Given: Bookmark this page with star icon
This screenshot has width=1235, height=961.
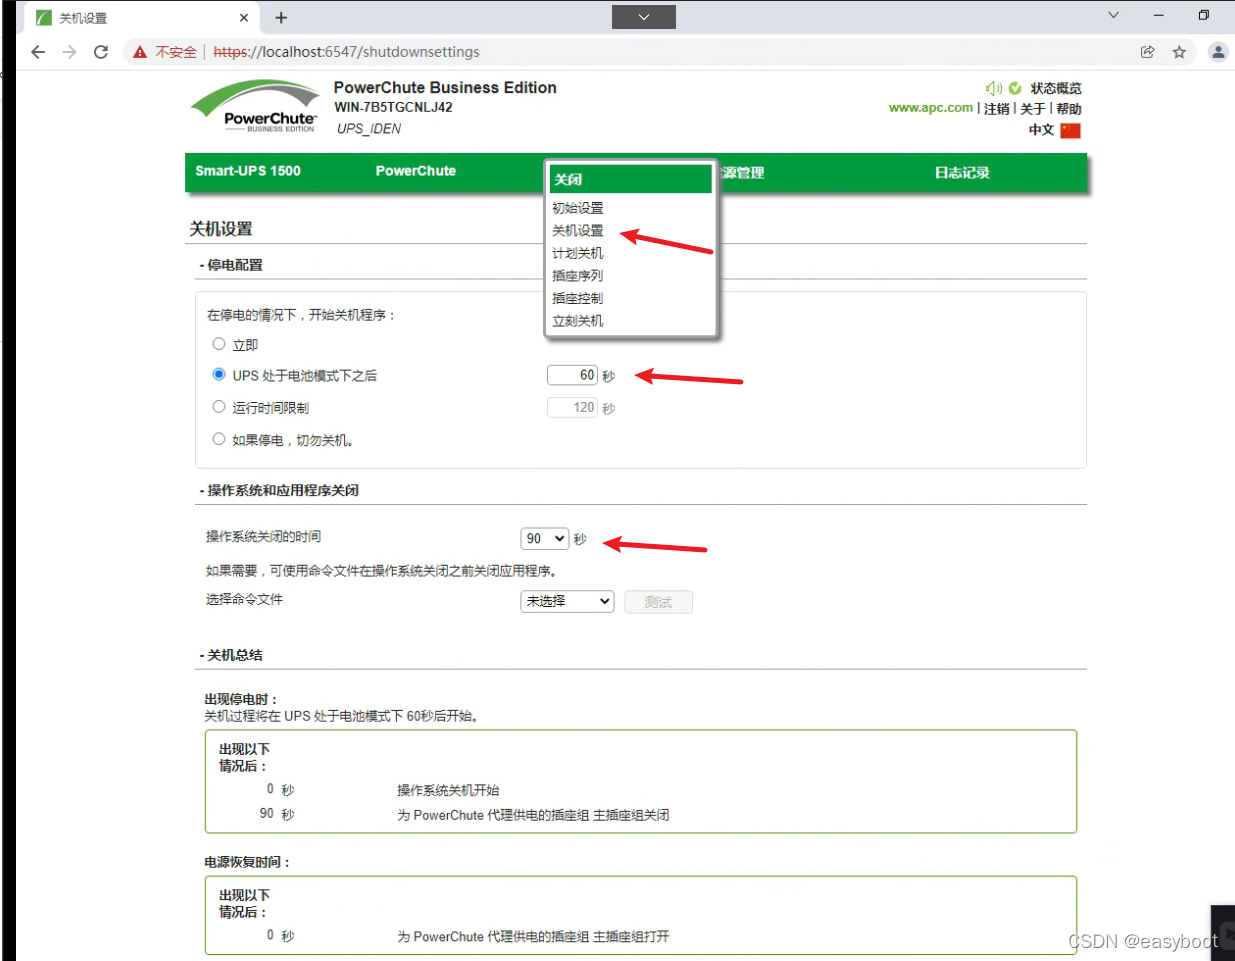Looking at the screenshot, I should [1179, 52].
